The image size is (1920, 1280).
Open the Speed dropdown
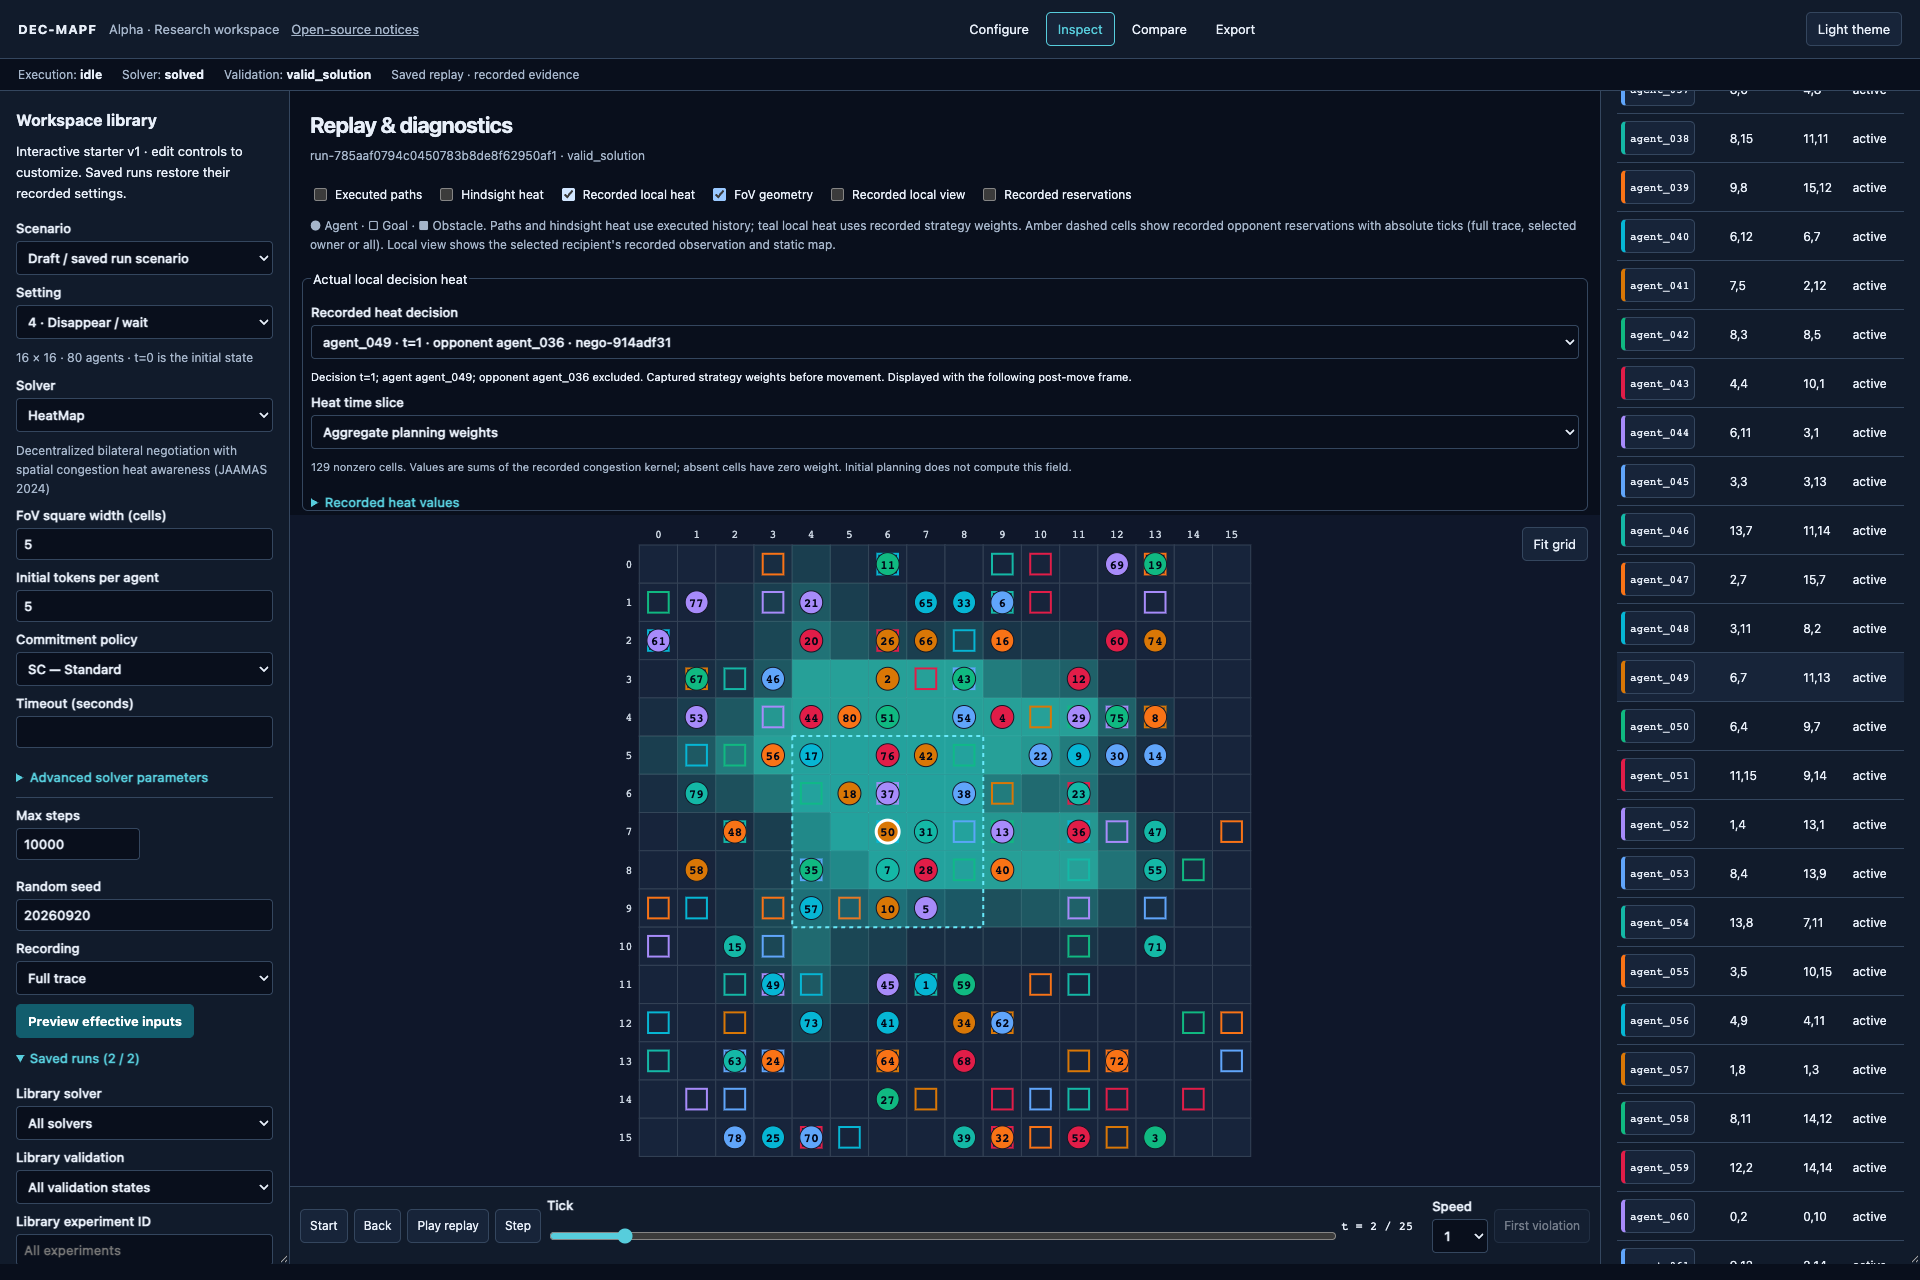pyautogui.click(x=1459, y=1237)
